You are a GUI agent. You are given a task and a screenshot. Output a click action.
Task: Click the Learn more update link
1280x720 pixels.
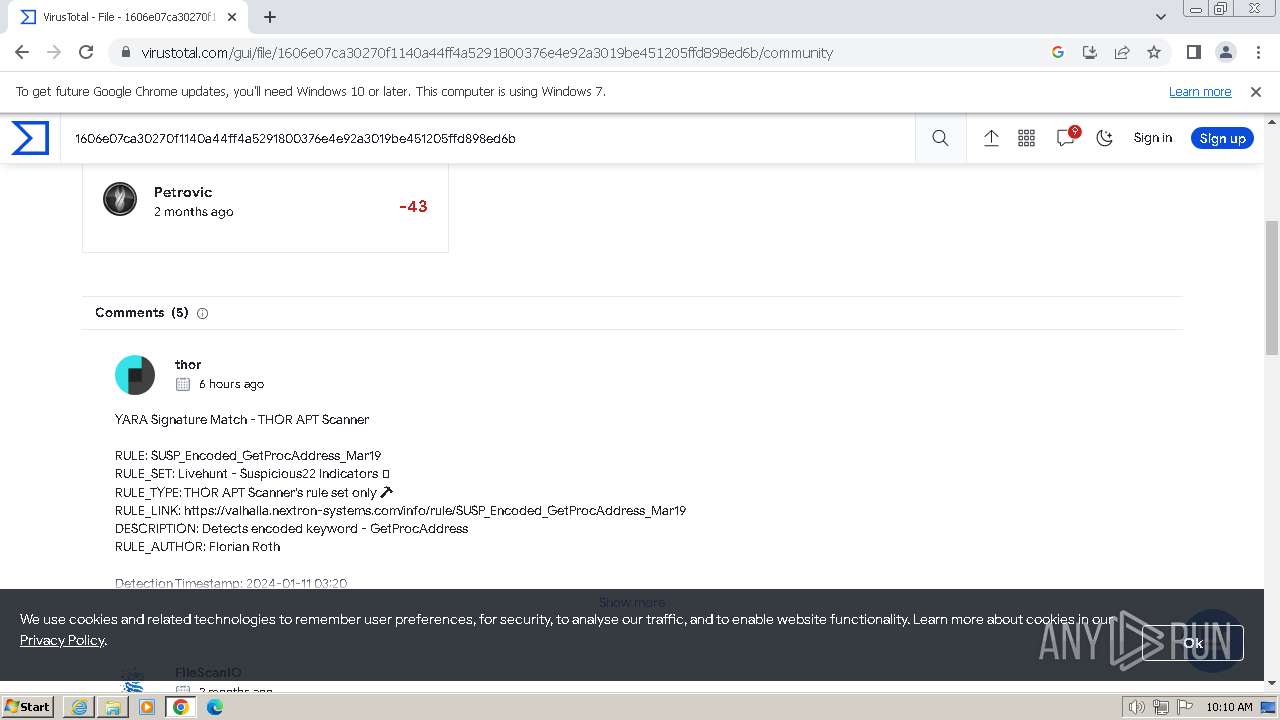pyautogui.click(x=1200, y=91)
